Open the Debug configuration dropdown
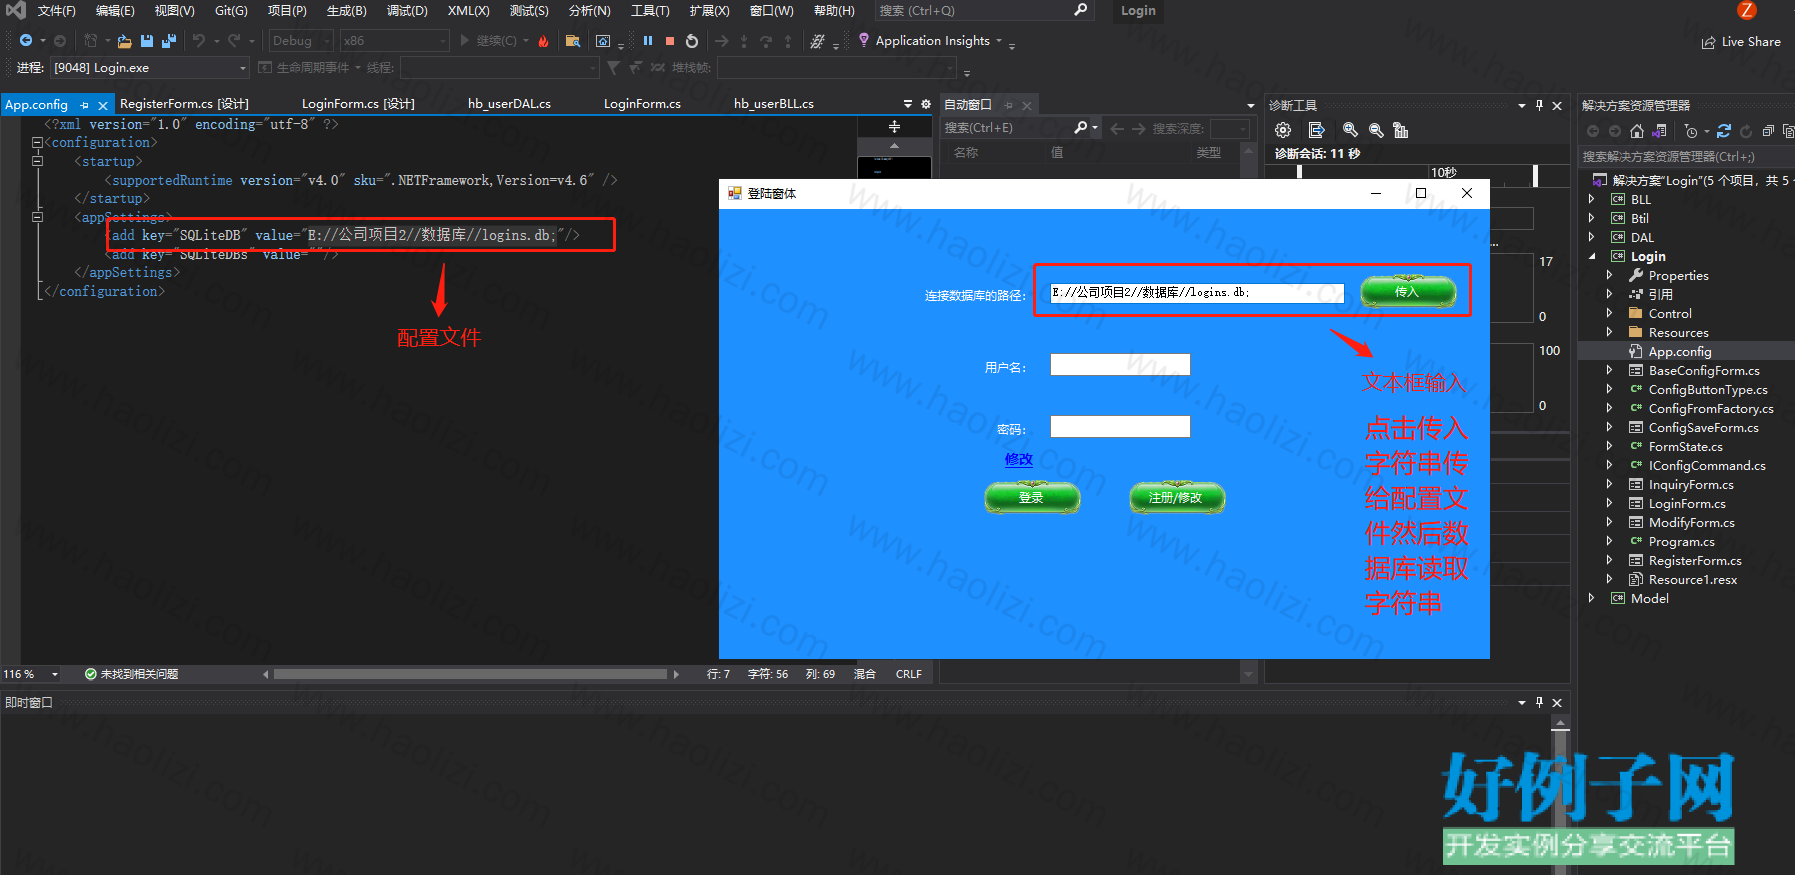1795x875 pixels. tap(301, 41)
